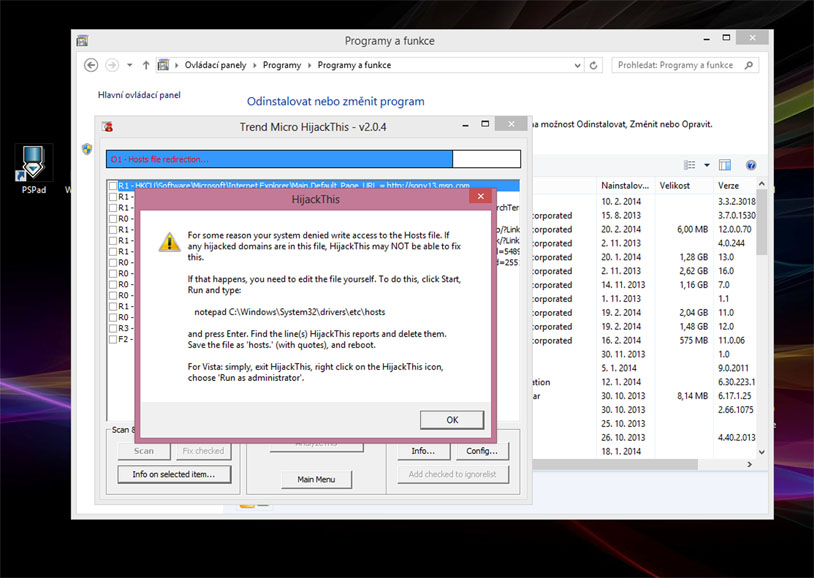The width and height of the screenshot is (814, 578).
Task: Tick the checkbox for the F2 entry
Action: [112, 340]
